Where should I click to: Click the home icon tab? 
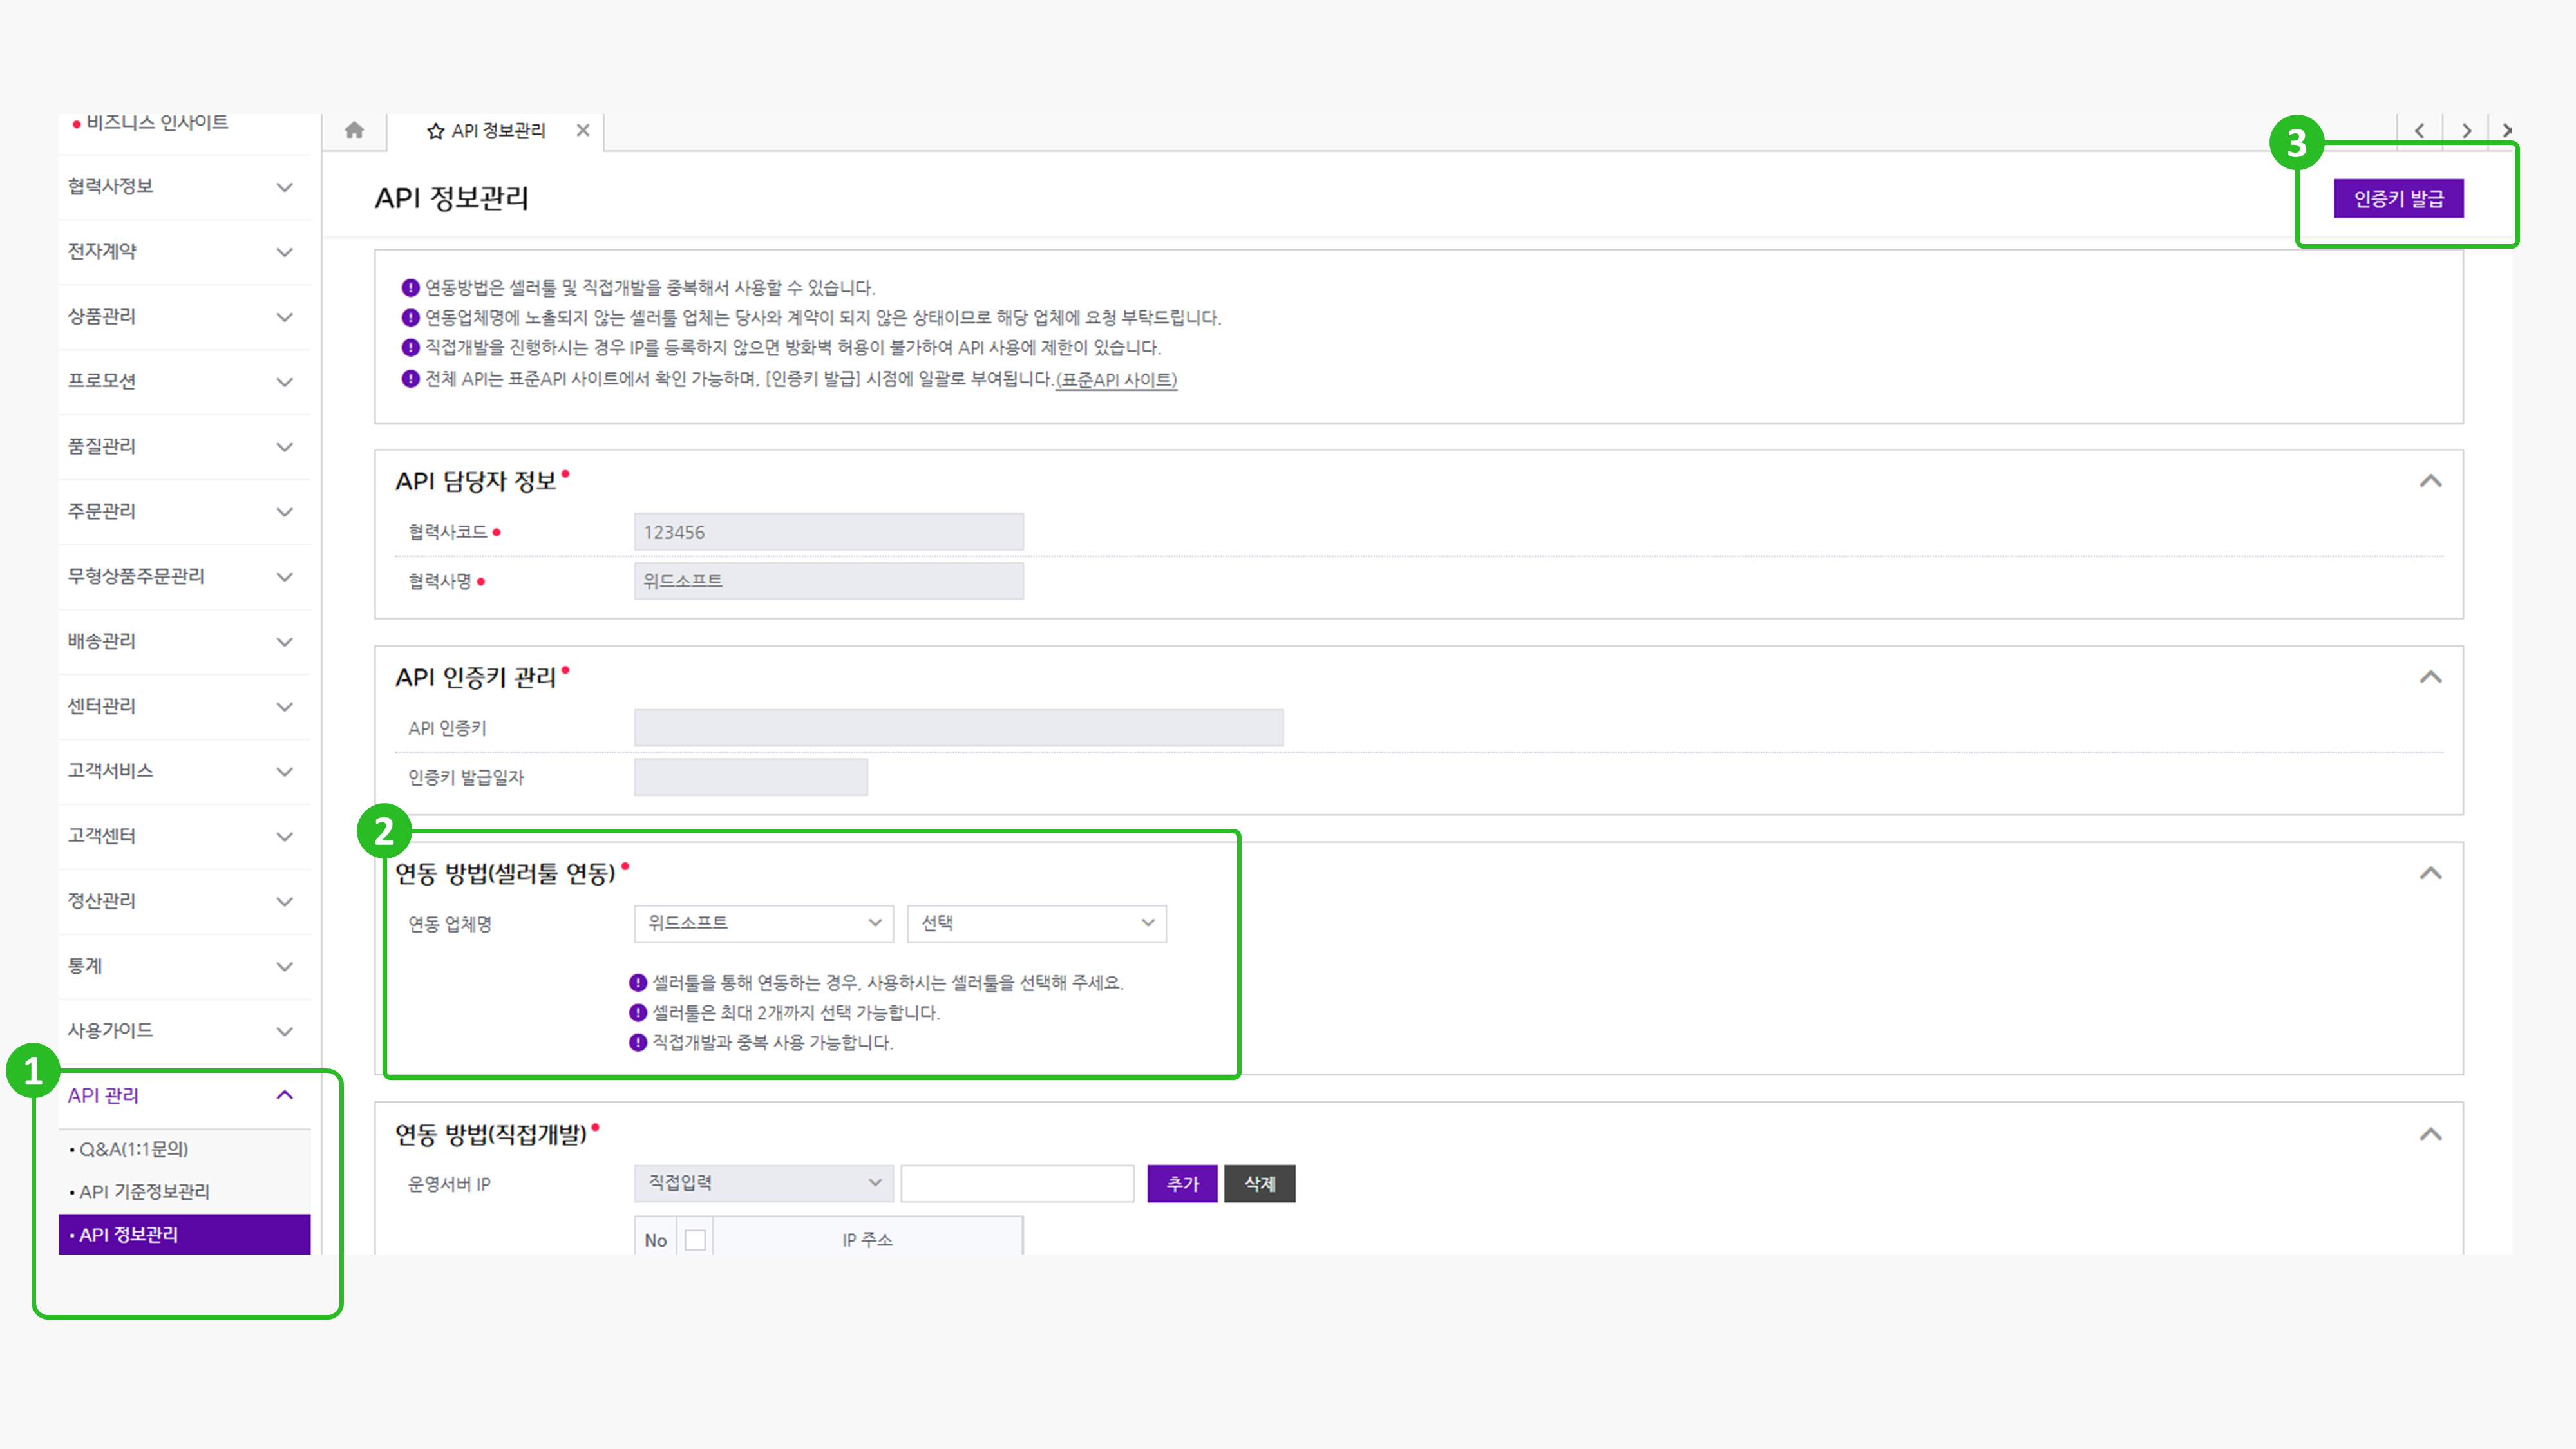354,130
